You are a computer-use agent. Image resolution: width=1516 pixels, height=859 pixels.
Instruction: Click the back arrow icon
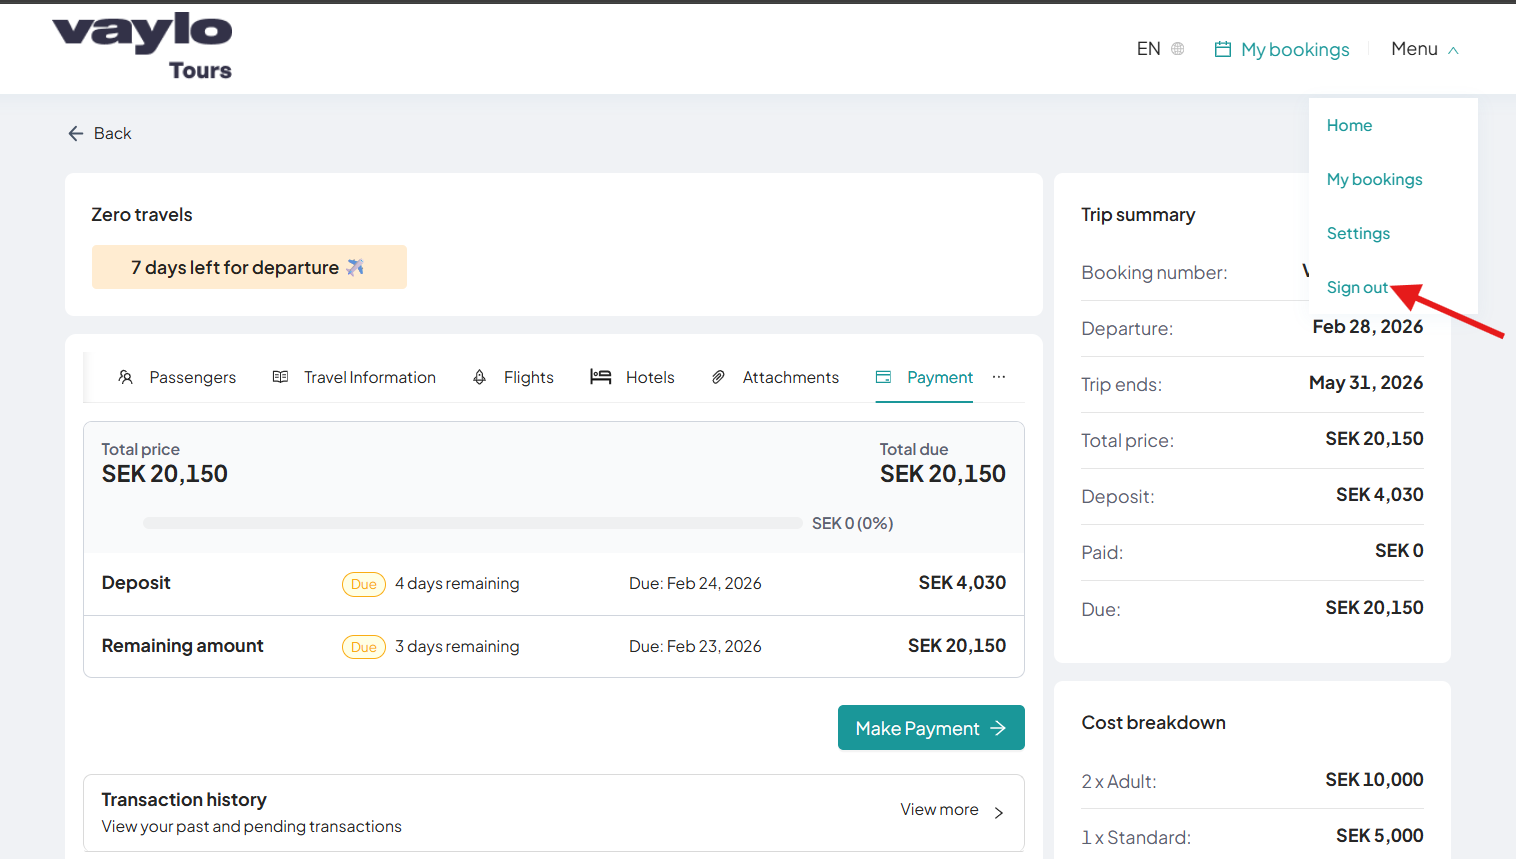coord(76,133)
